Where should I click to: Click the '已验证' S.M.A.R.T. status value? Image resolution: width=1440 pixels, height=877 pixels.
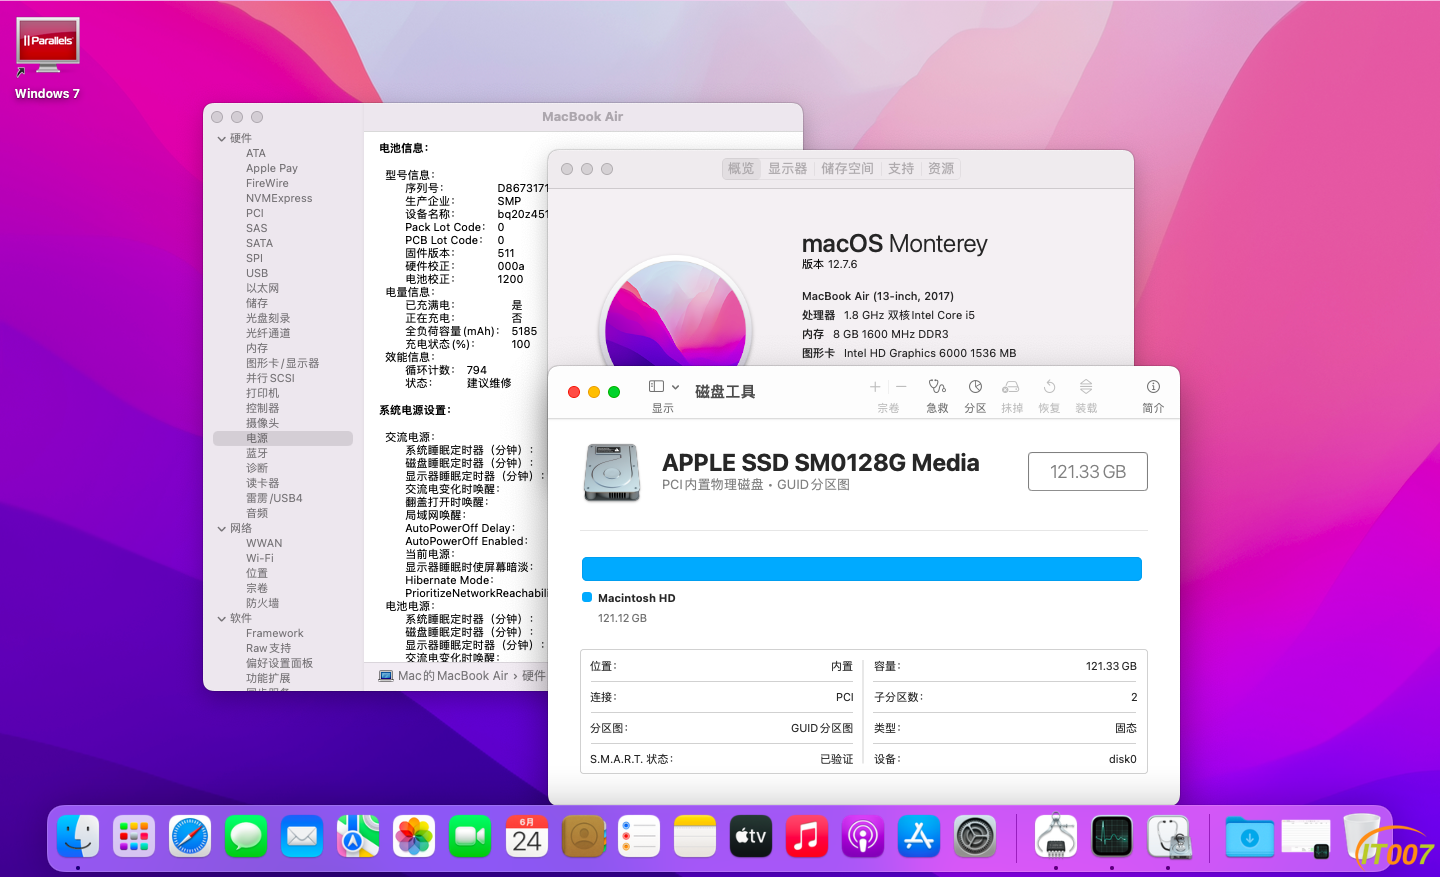click(837, 759)
